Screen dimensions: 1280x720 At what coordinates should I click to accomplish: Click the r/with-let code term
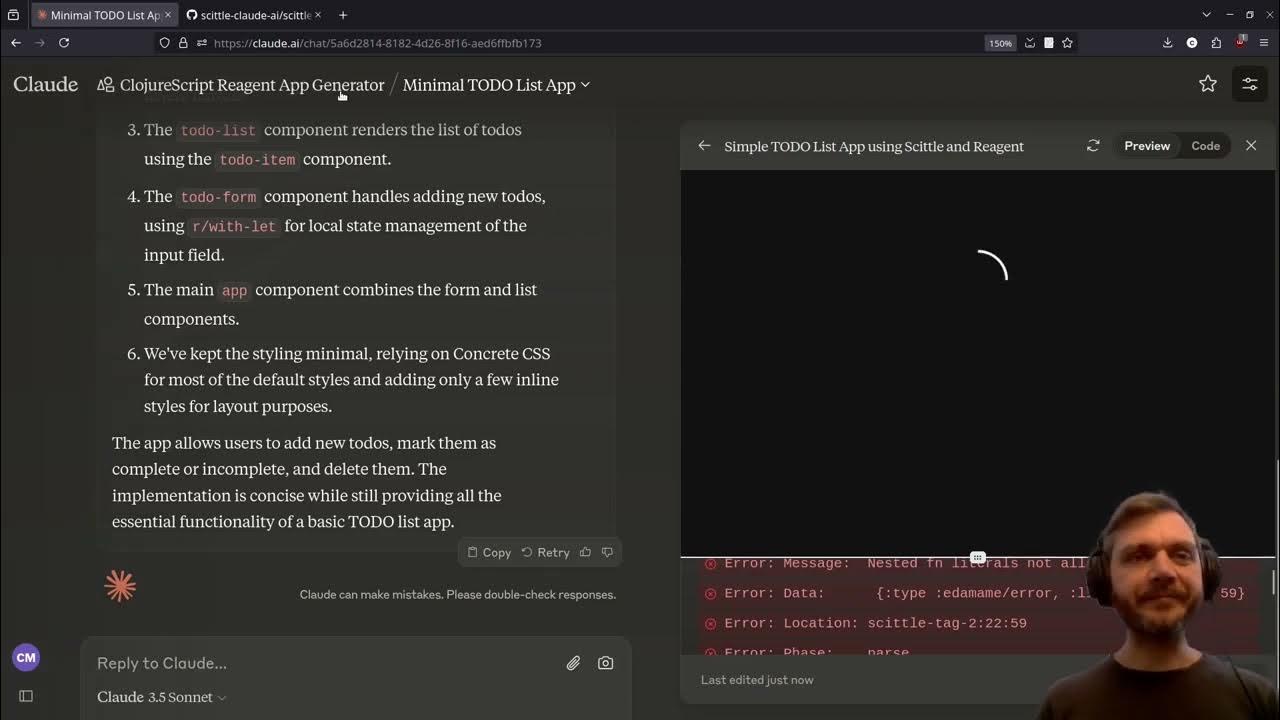point(234,227)
